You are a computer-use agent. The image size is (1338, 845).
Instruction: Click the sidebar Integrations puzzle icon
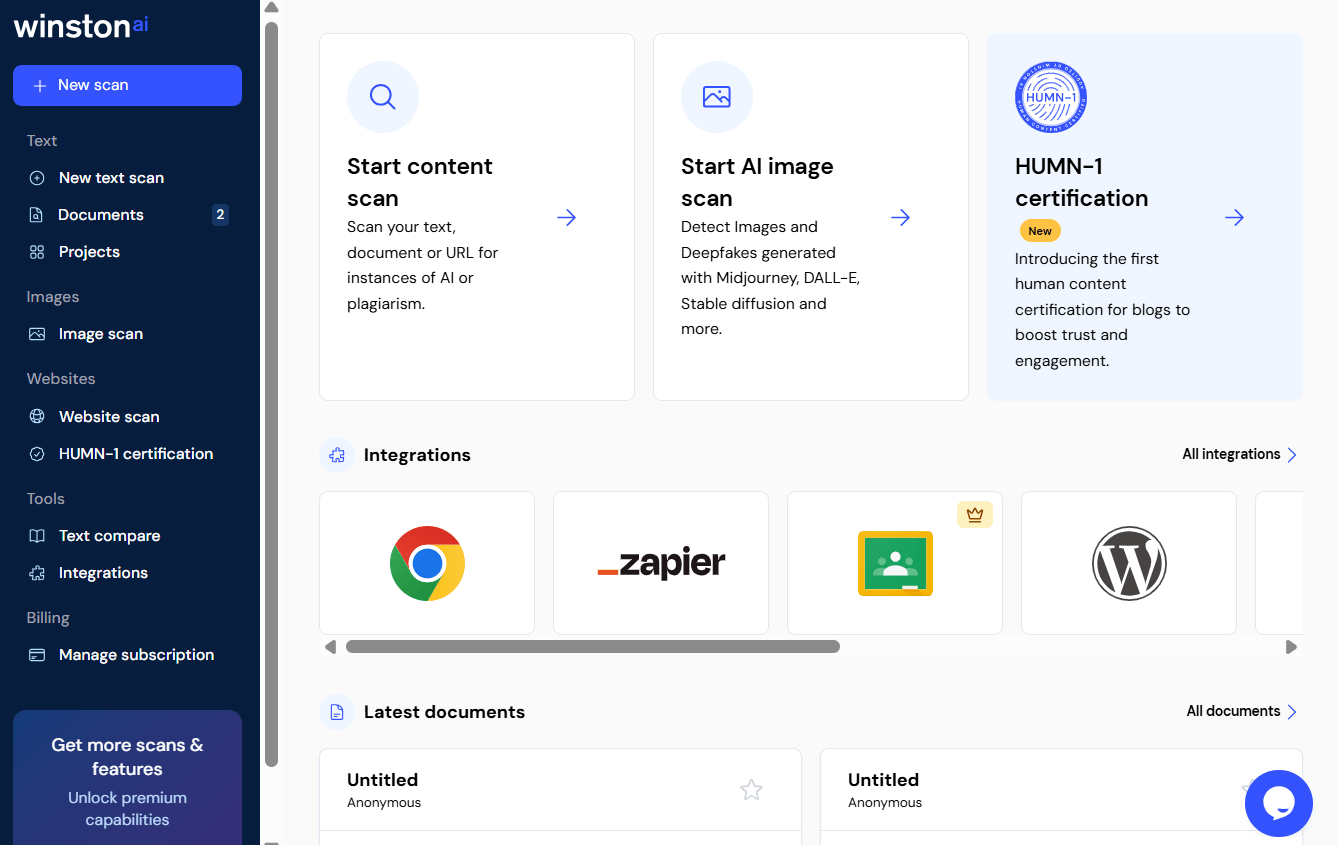pyautogui.click(x=37, y=573)
